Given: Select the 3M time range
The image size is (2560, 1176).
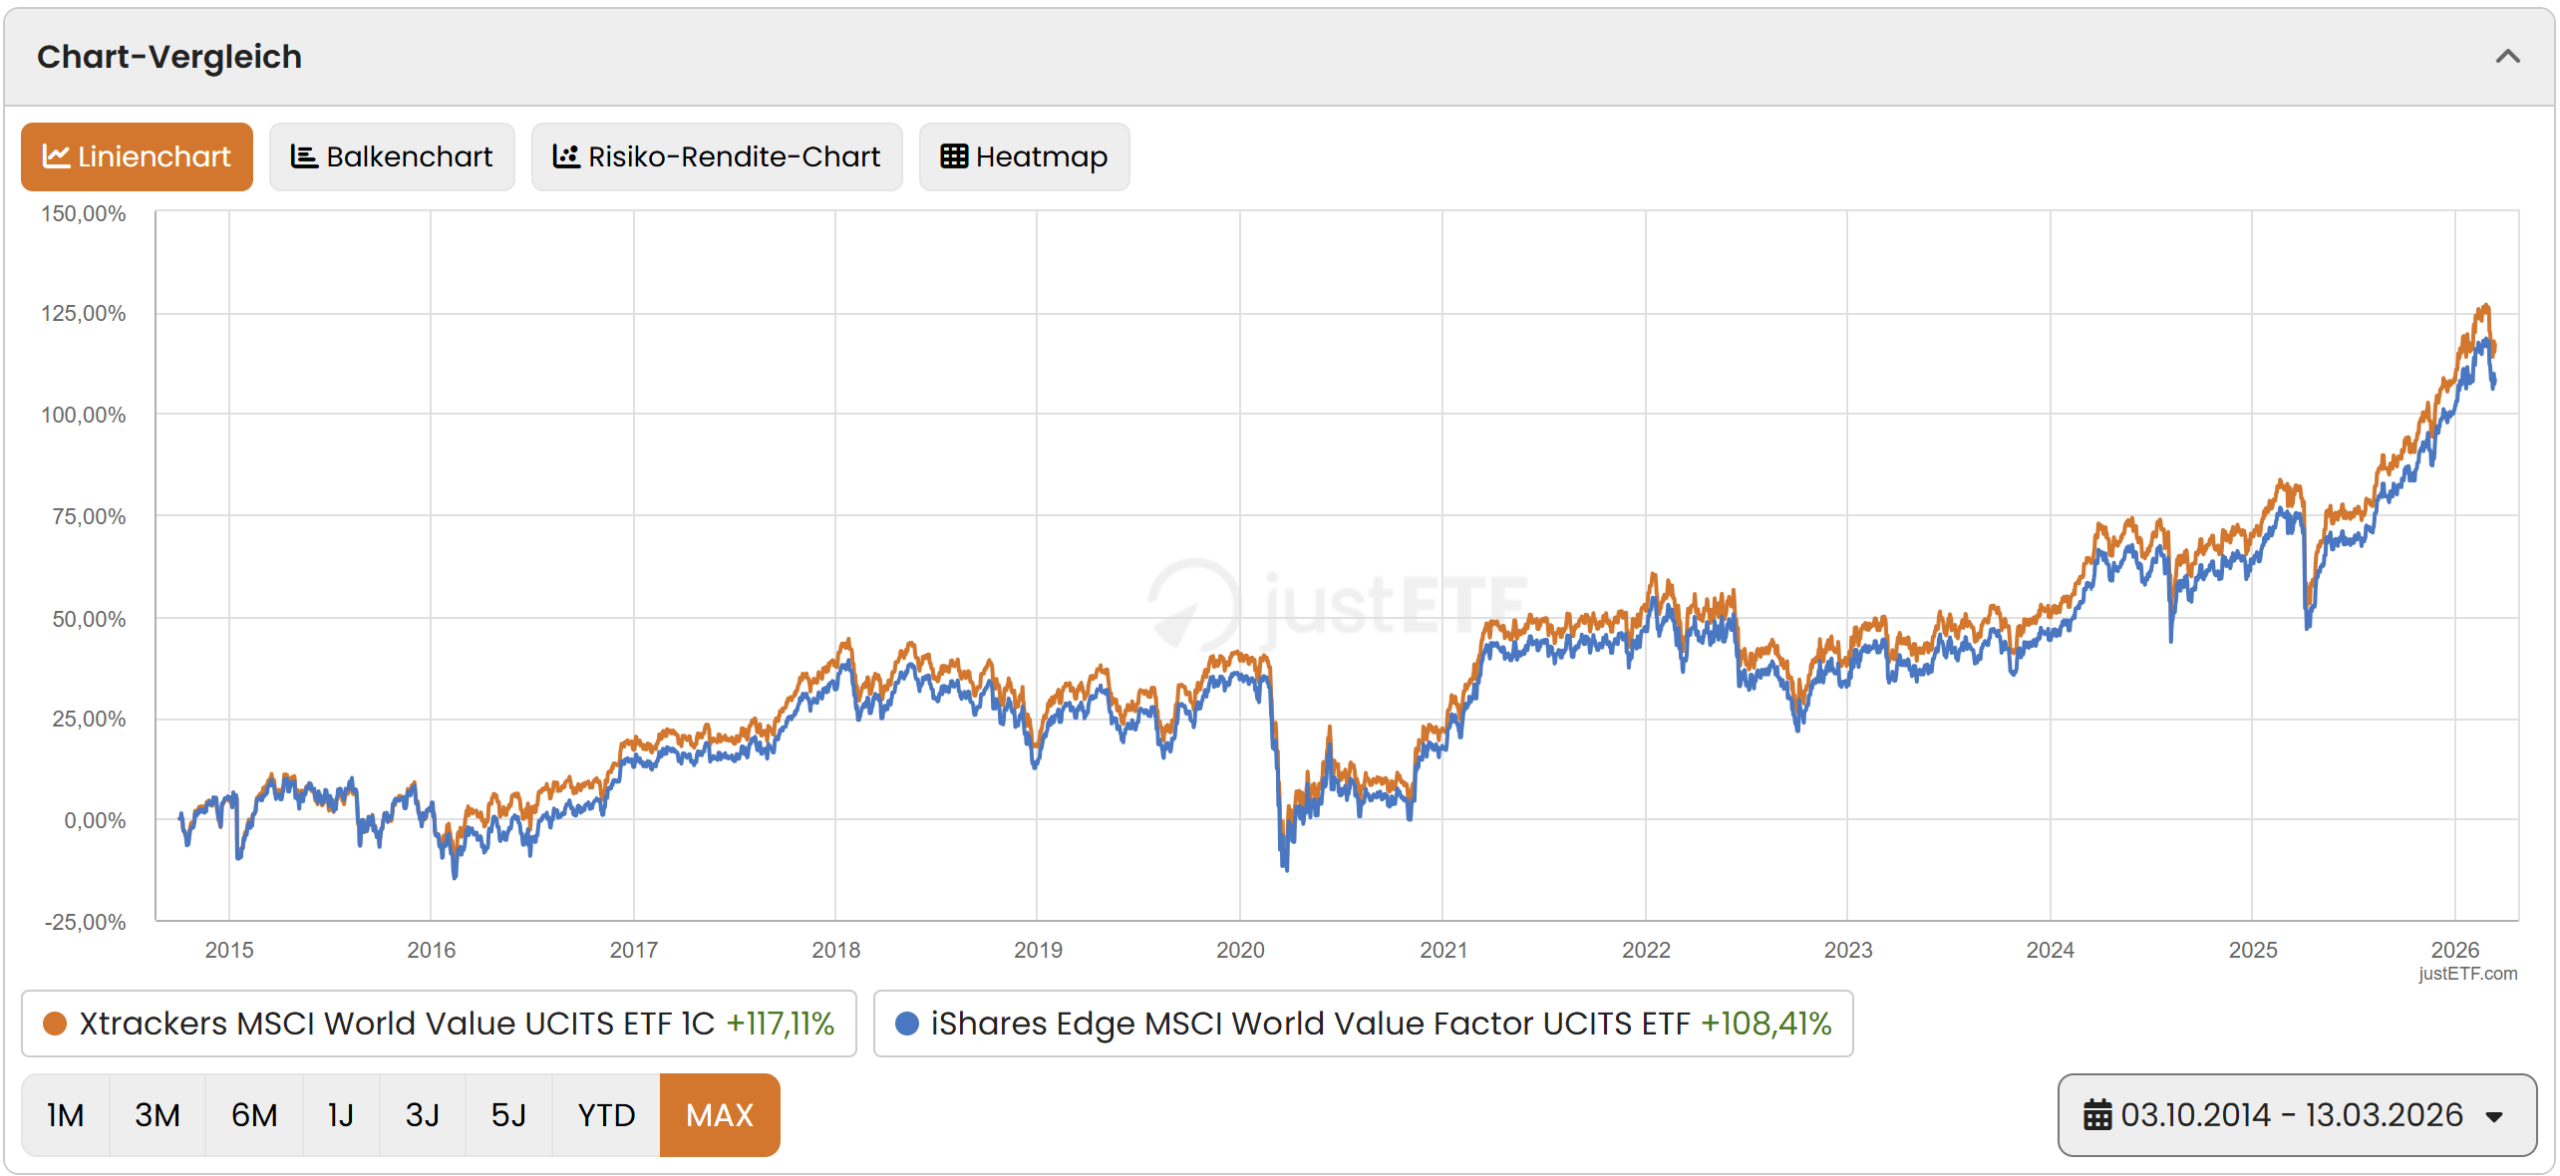Looking at the screenshot, I should 157,1115.
